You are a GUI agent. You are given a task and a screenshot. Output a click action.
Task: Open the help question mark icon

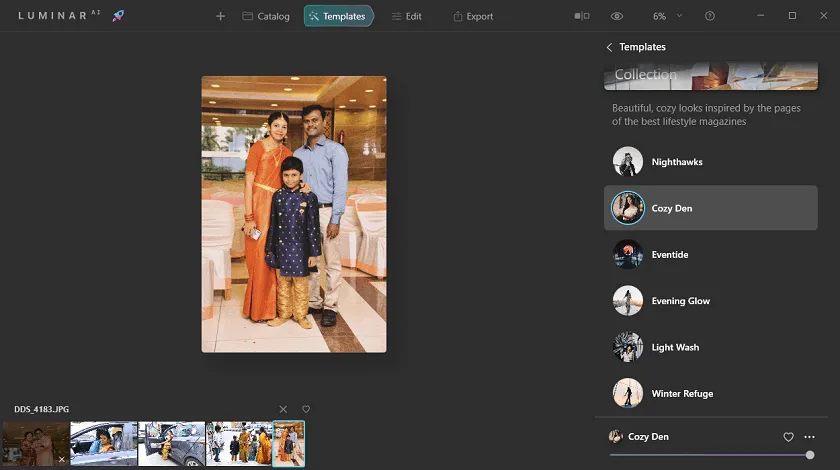pos(710,16)
